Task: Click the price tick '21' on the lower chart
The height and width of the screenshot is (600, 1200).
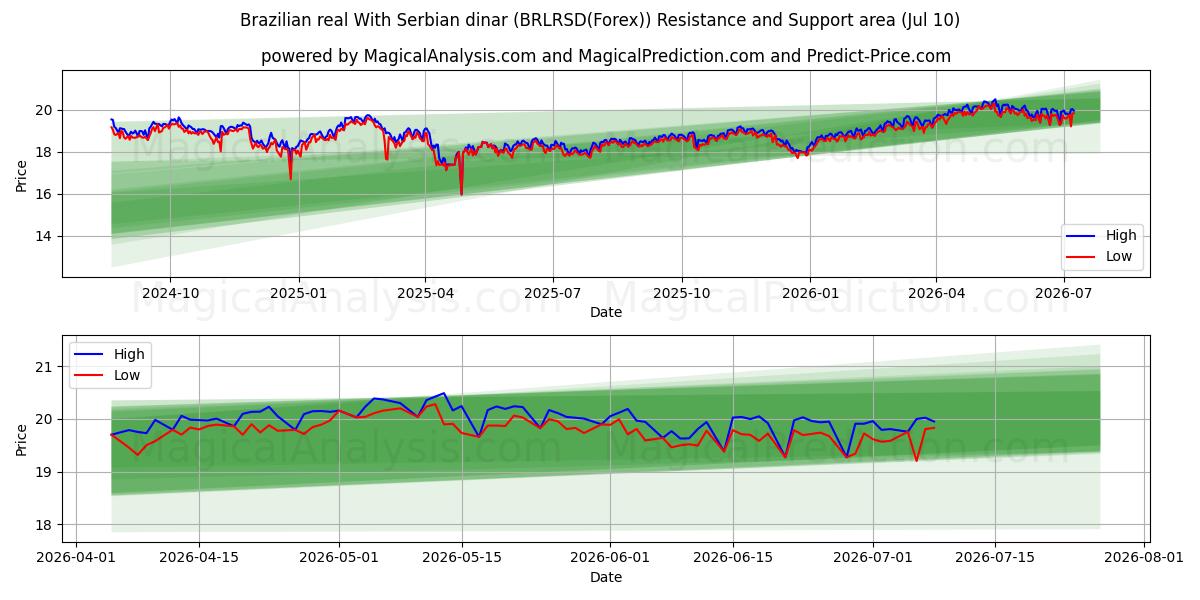Action: click(x=46, y=367)
